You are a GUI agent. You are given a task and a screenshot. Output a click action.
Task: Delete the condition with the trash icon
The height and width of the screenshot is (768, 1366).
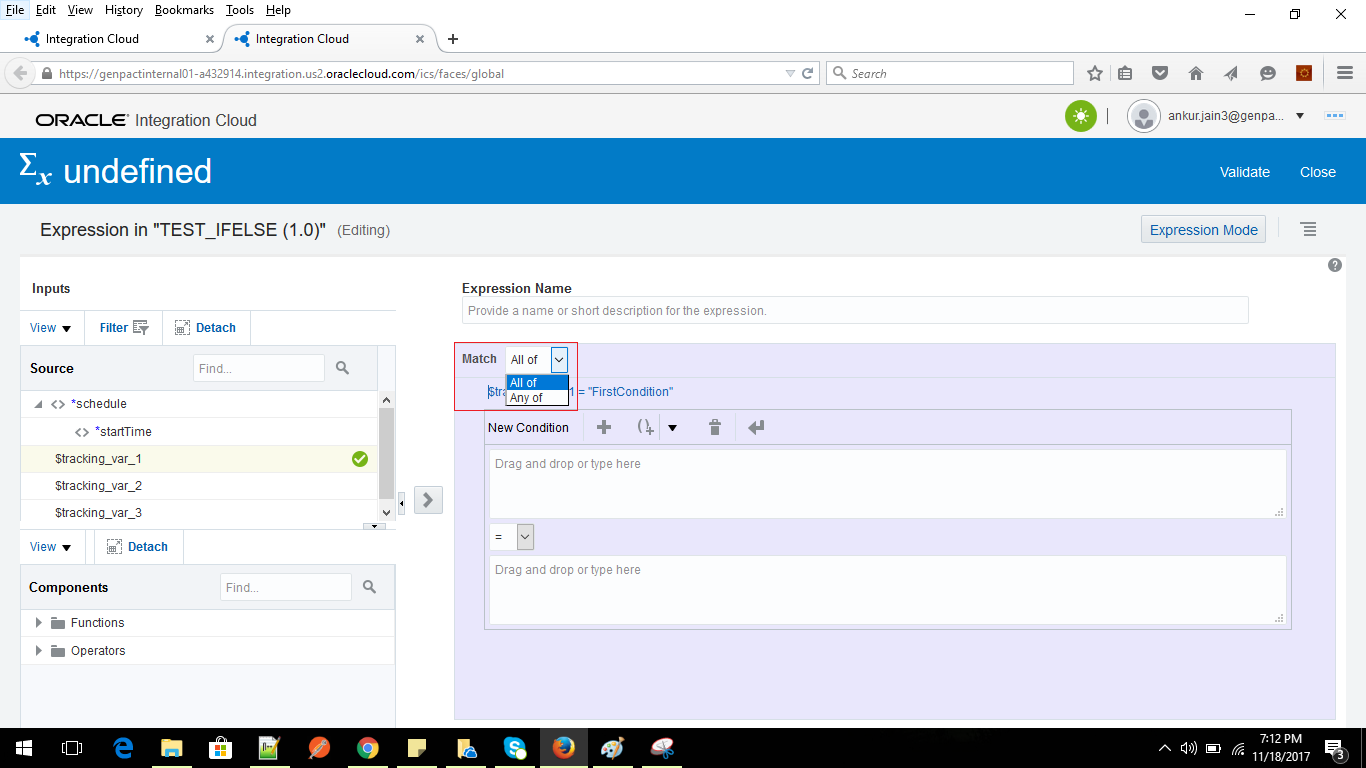pyautogui.click(x=715, y=427)
